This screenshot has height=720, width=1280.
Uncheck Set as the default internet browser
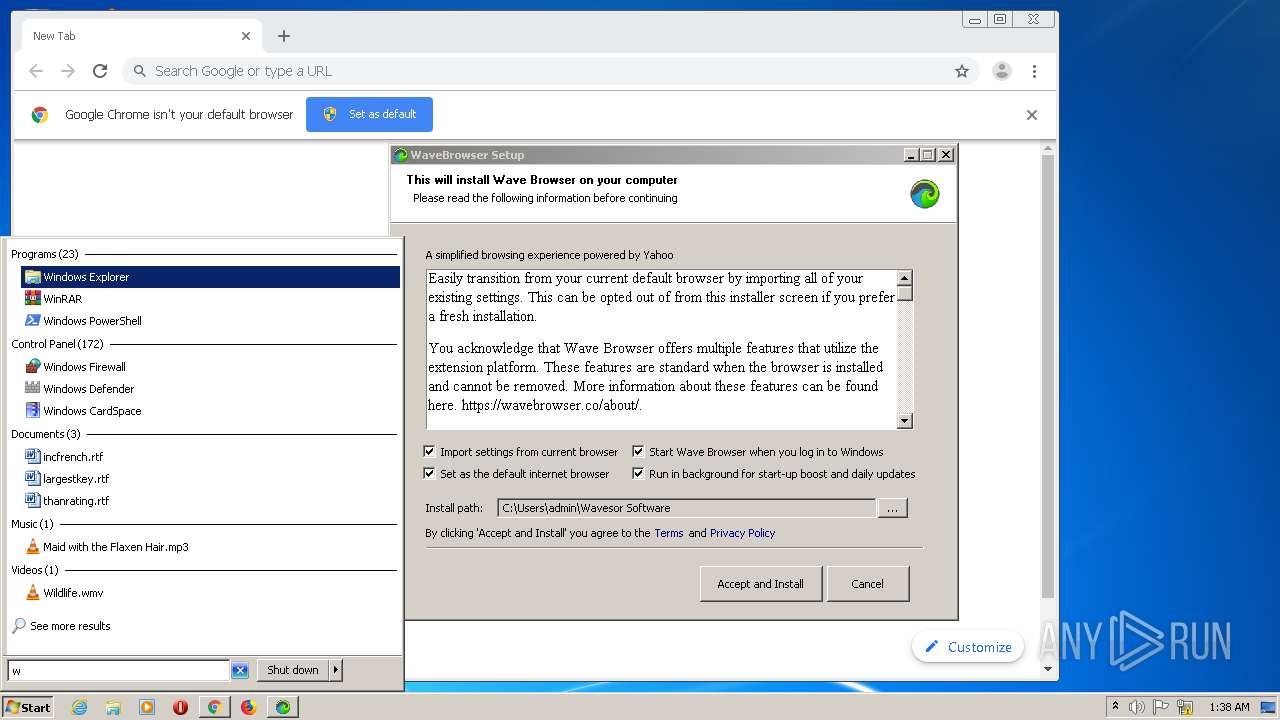(430, 474)
